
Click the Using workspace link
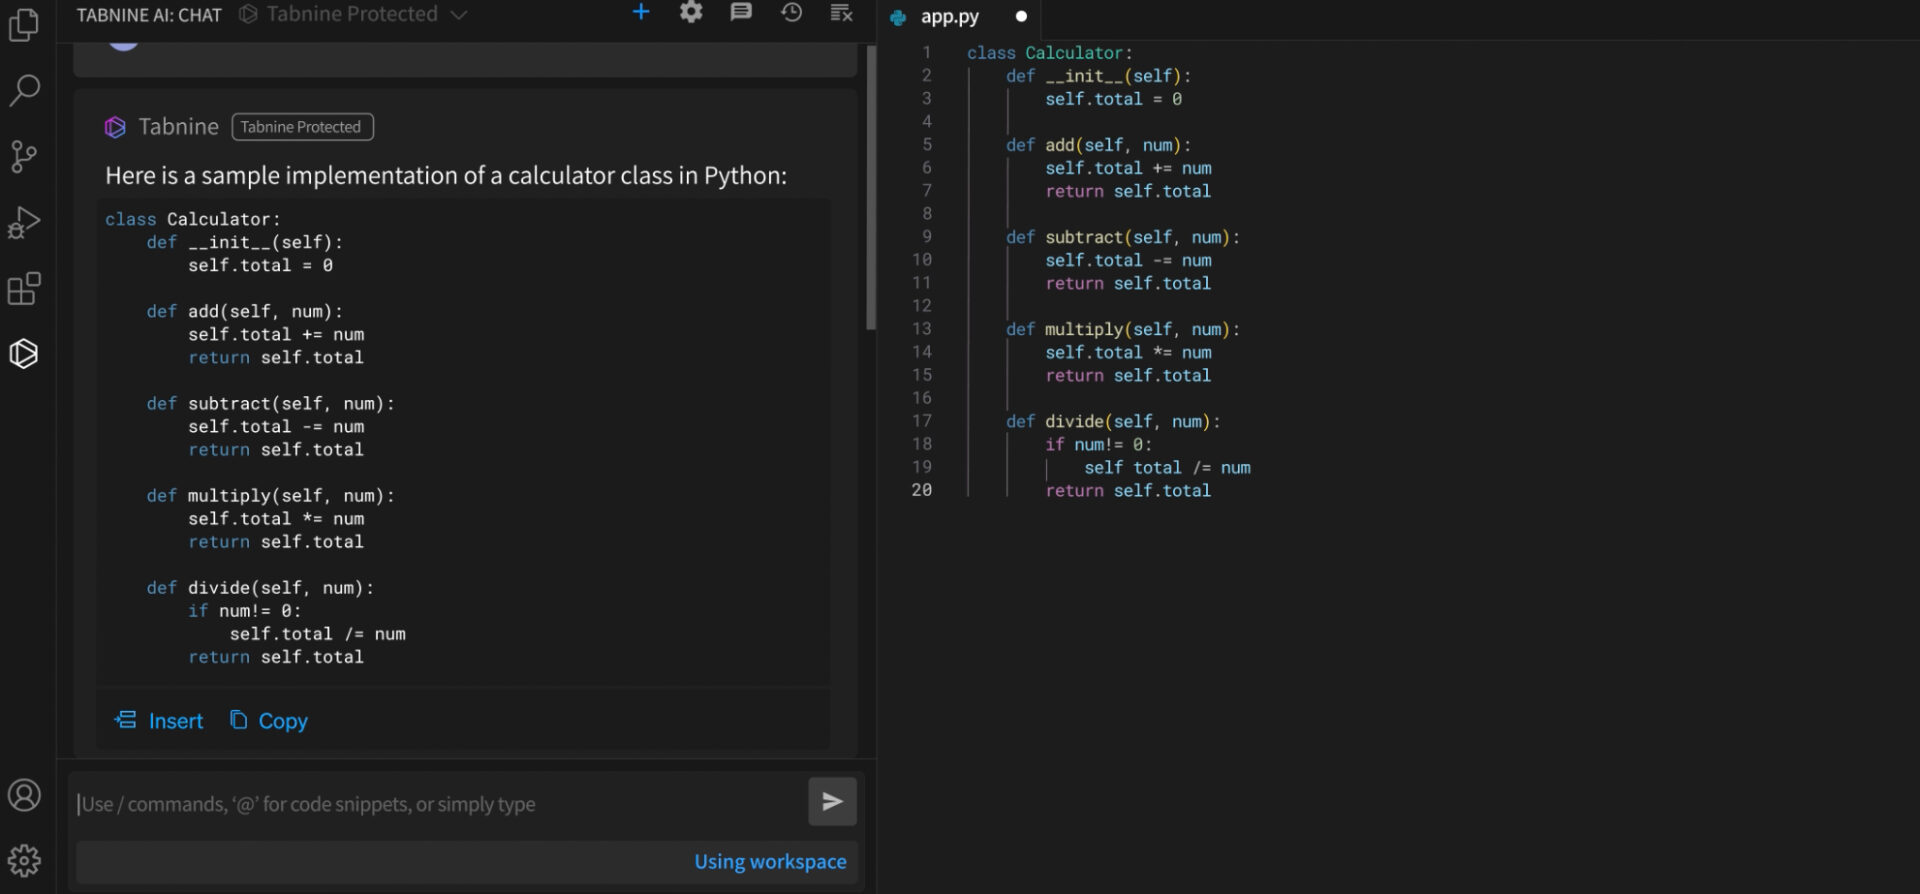click(770, 862)
